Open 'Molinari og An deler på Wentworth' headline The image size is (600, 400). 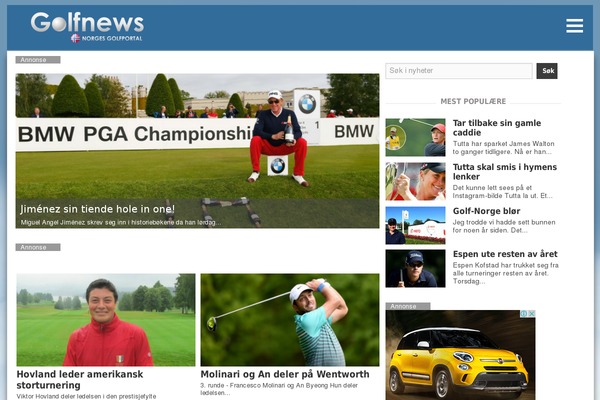pyautogui.click(x=285, y=374)
